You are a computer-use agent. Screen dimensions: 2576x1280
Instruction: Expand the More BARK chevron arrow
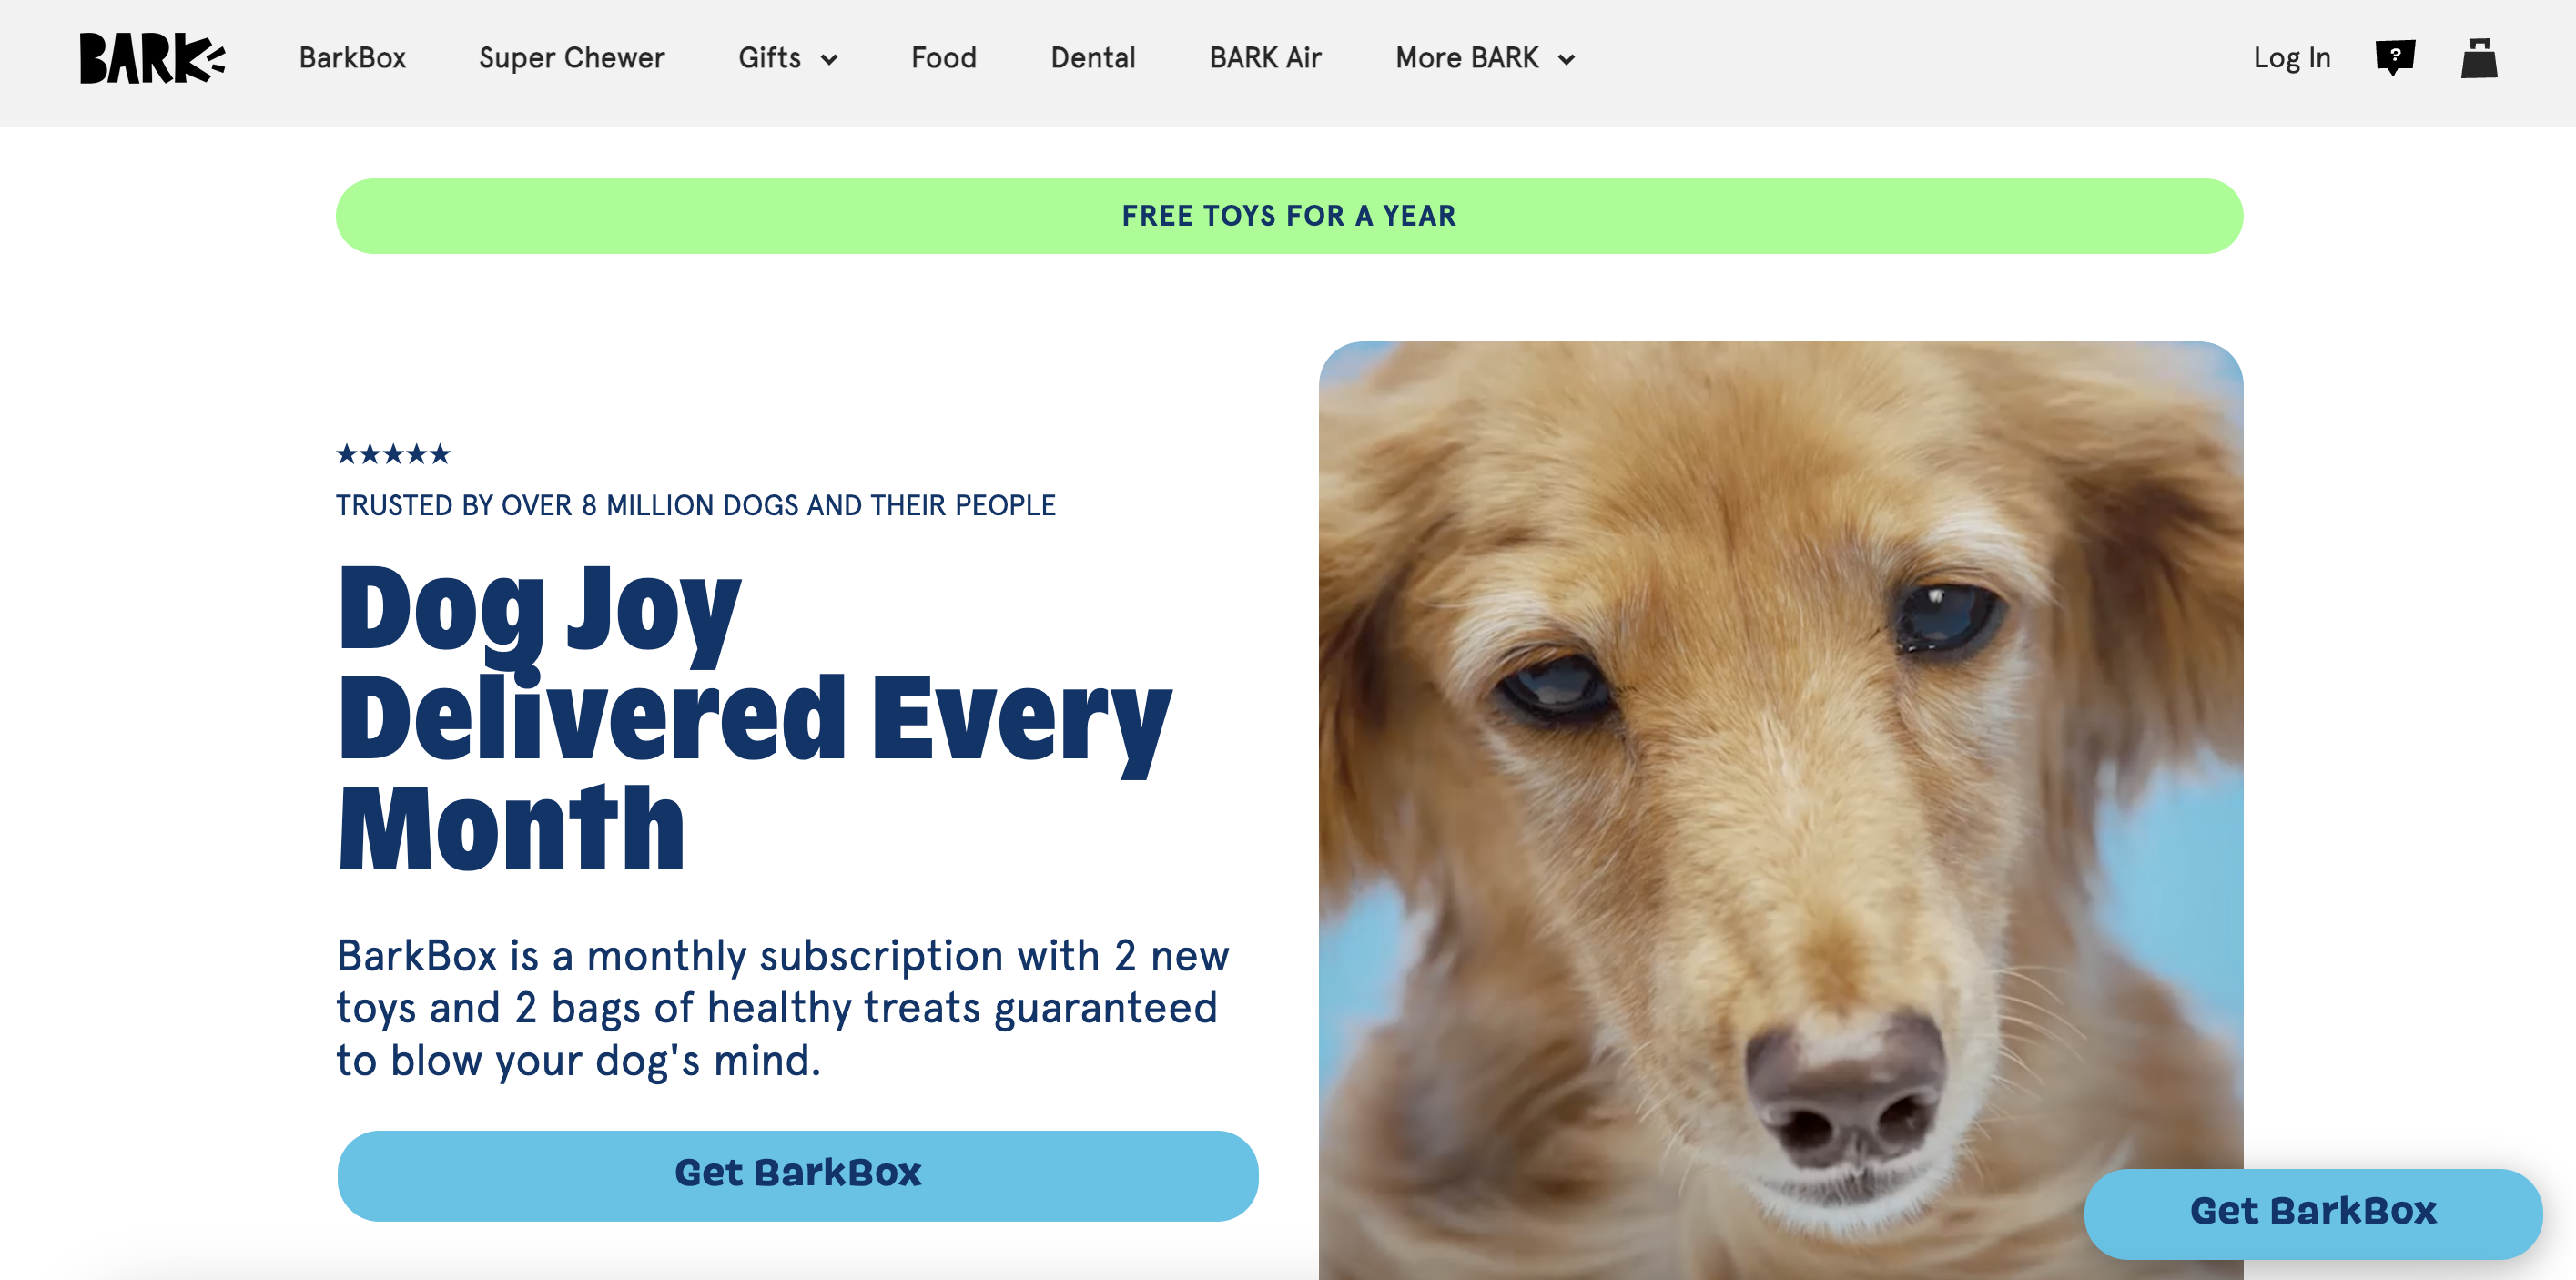click(1567, 60)
